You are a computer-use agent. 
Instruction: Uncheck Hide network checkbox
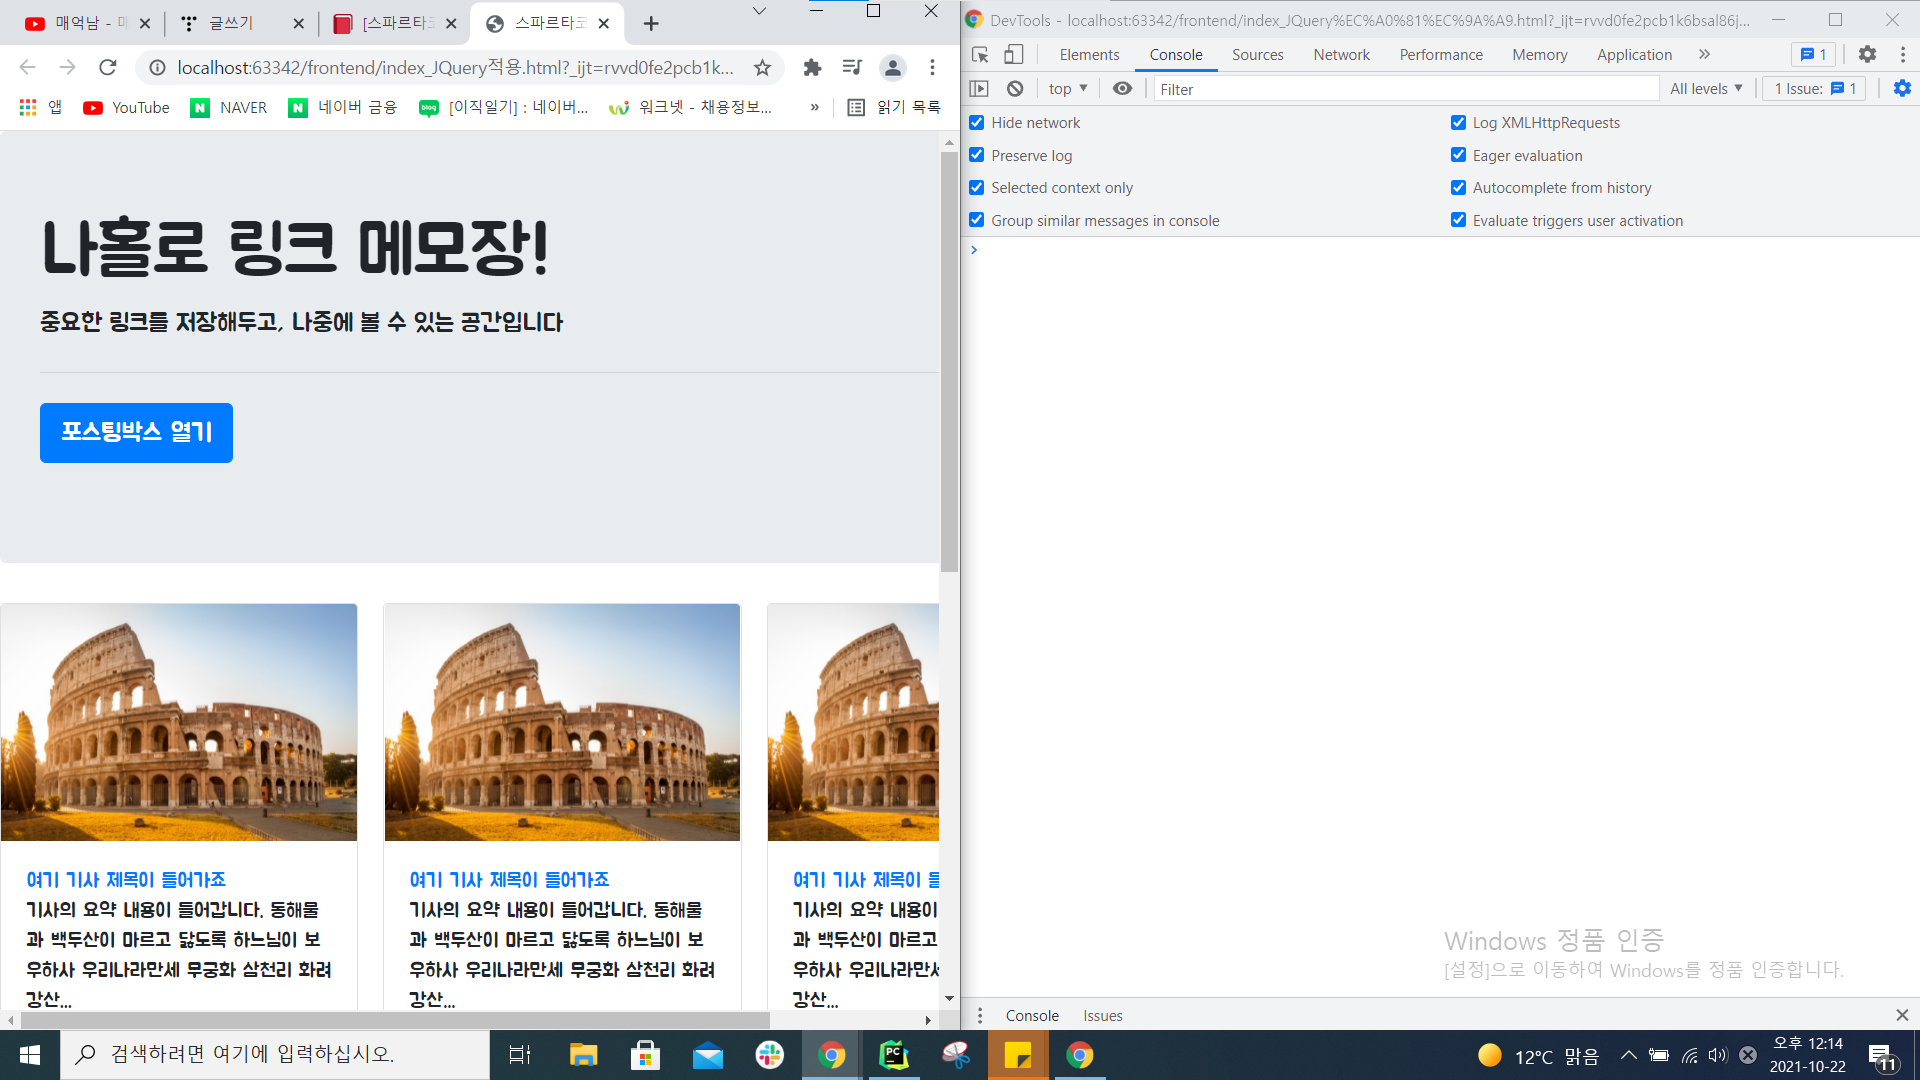tap(977, 123)
